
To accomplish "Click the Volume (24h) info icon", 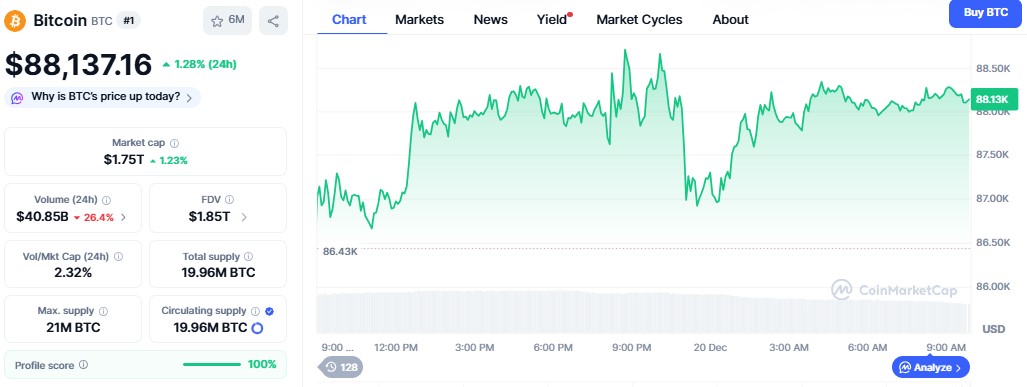I will coord(107,200).
